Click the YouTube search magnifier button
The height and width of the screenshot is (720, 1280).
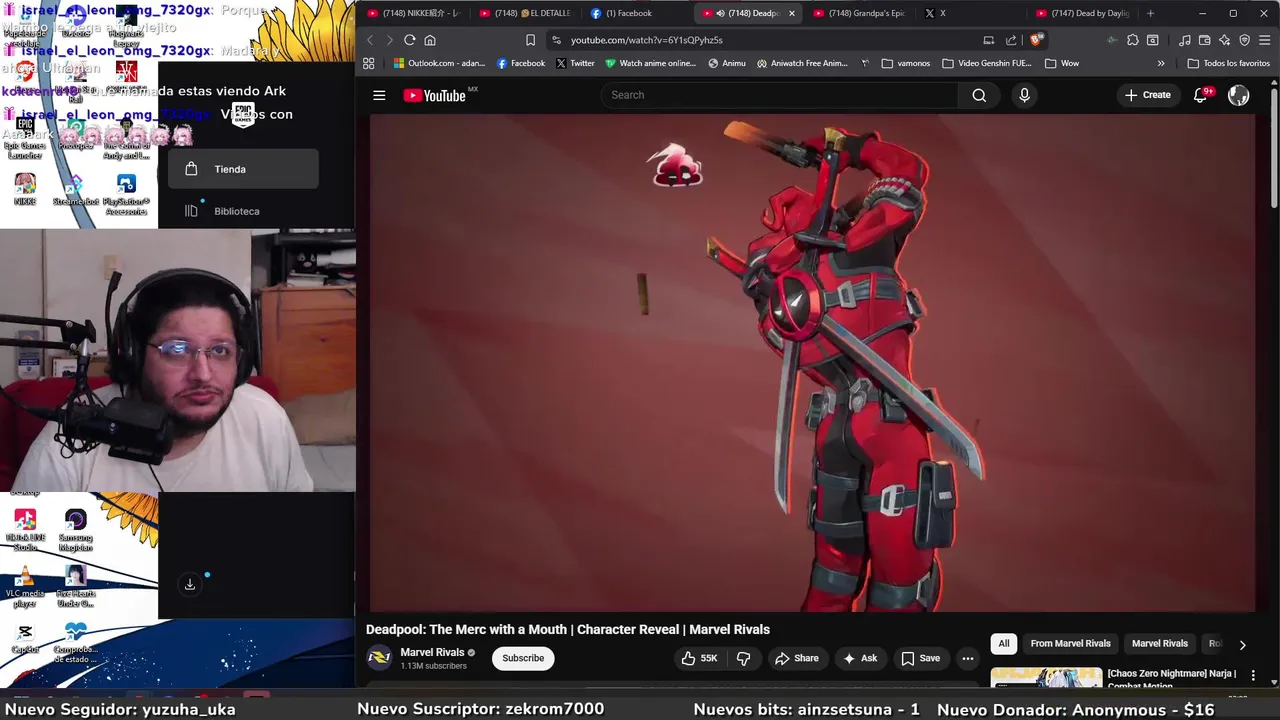click(979, 95)
